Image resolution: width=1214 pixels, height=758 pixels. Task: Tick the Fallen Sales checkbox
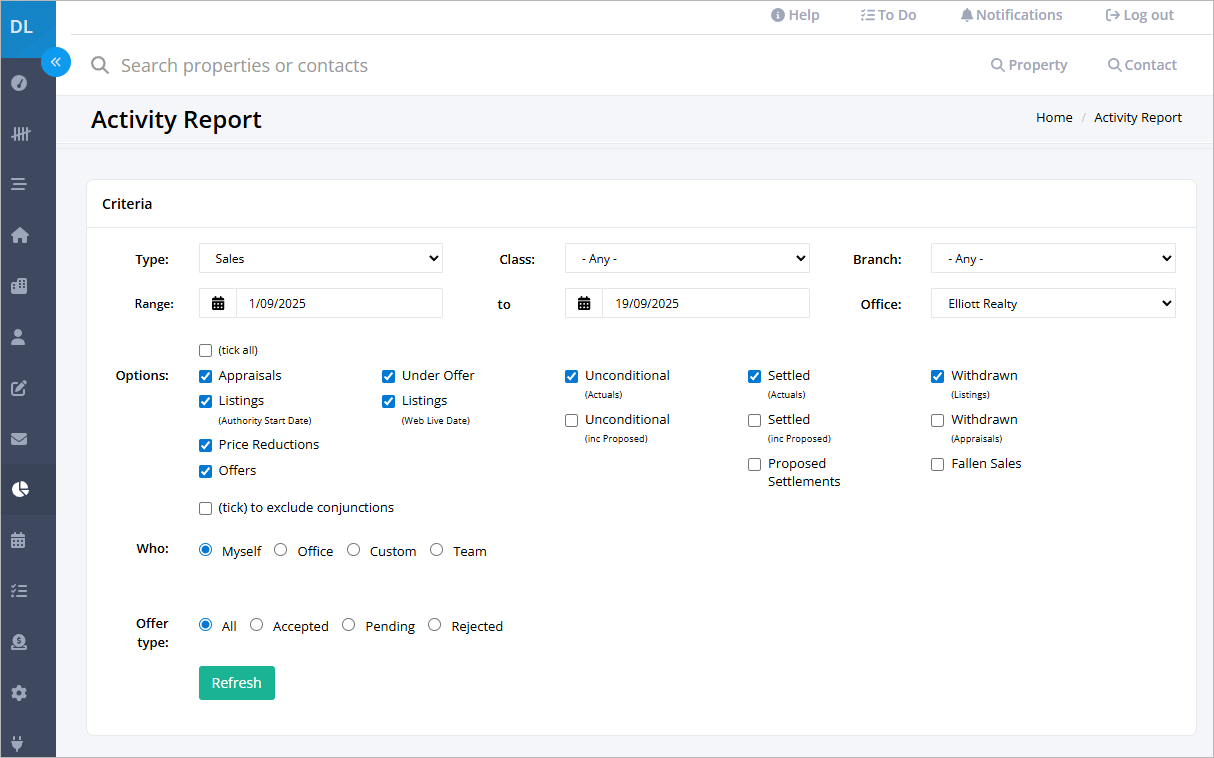coord(937,465)
